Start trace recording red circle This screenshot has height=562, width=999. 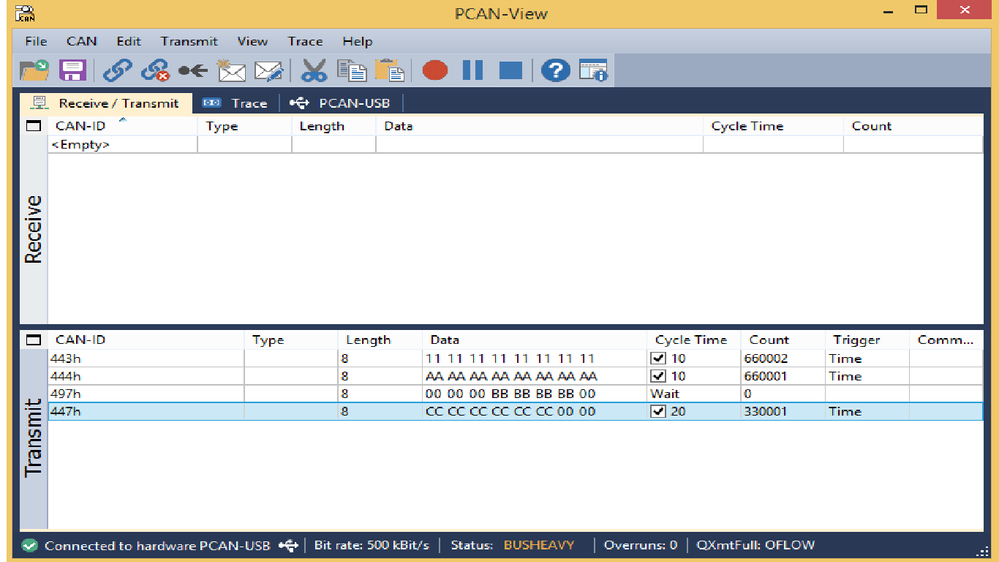[x=435, y=70]
